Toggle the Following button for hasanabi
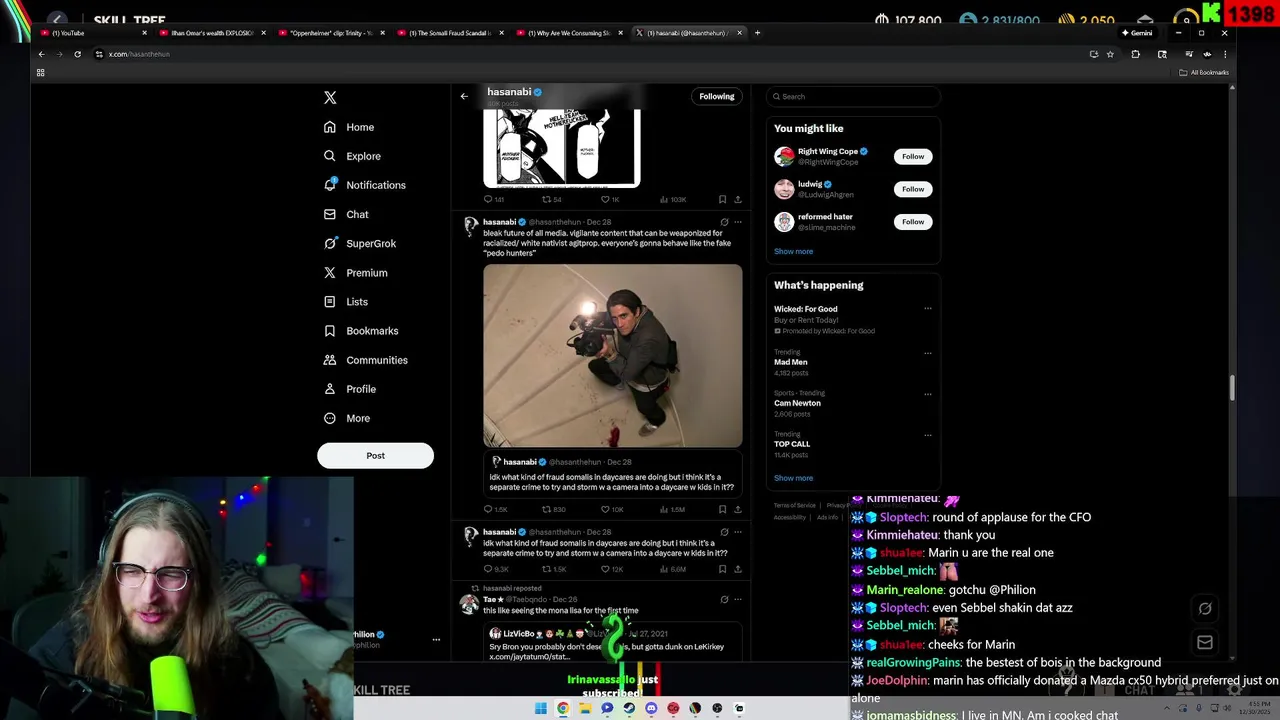 (716, 96)
